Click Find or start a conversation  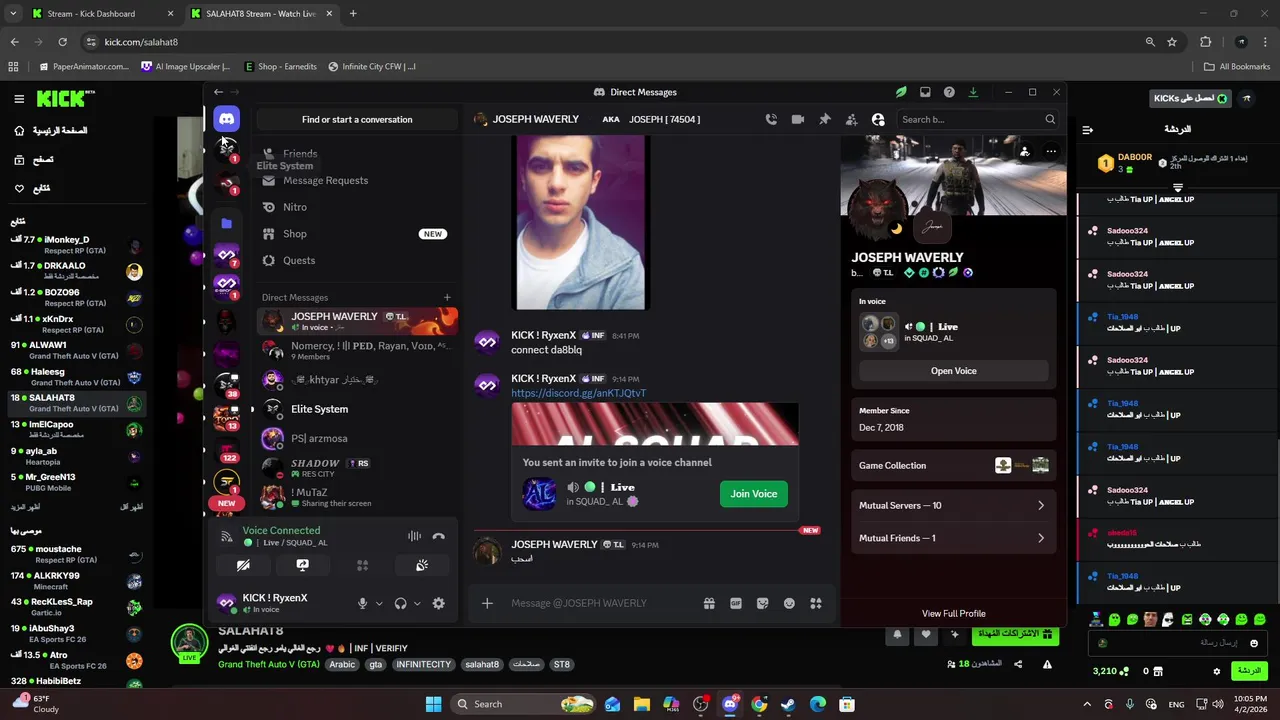[357, 119]
